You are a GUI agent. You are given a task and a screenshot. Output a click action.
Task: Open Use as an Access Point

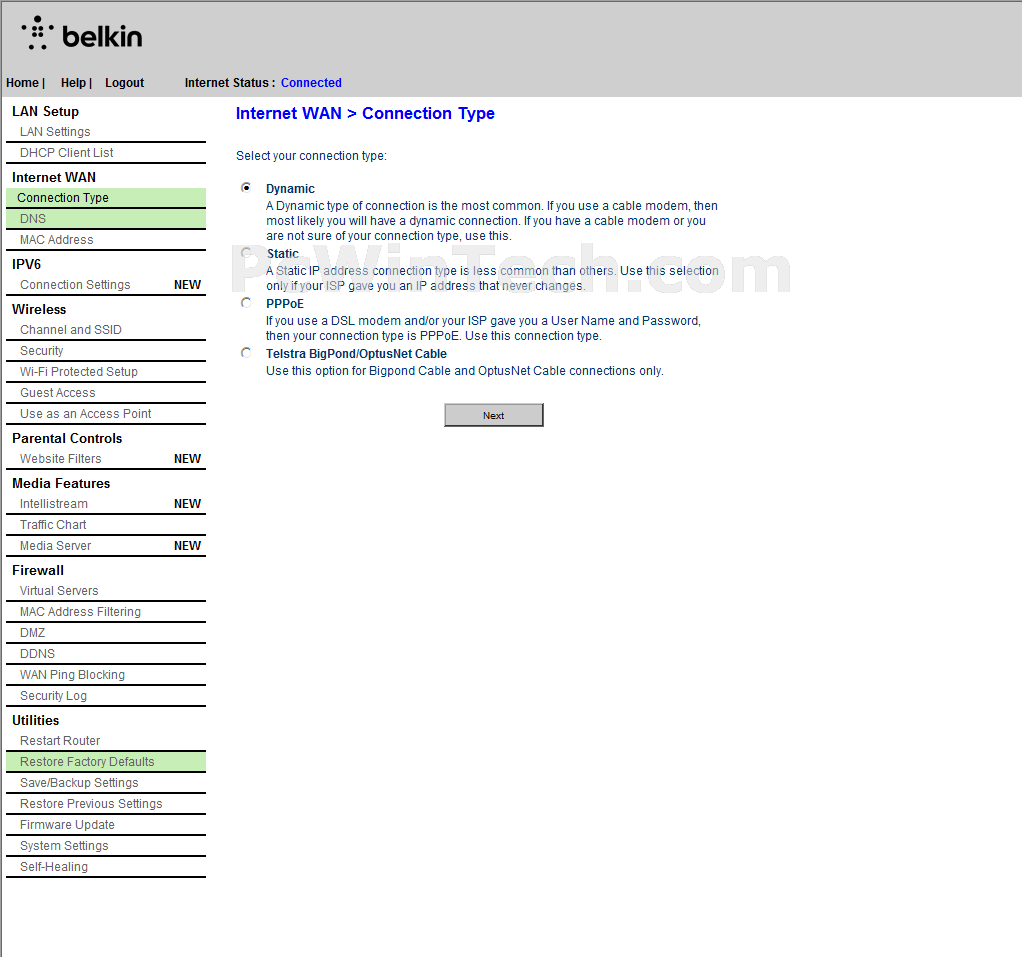(x=85, y=414)
